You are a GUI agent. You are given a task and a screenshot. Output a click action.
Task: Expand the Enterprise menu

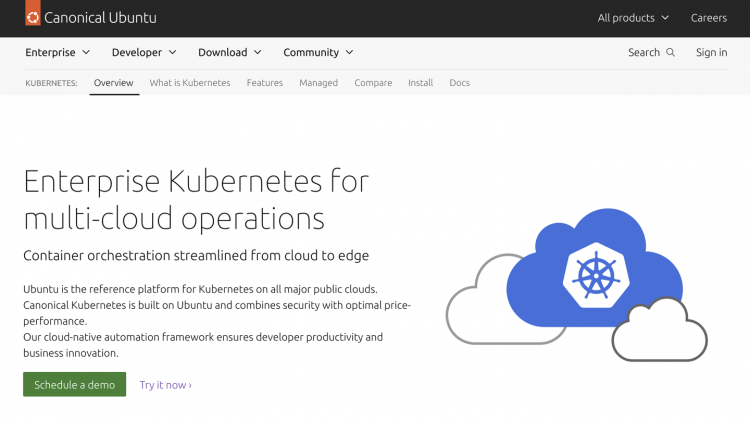[57, 52]
